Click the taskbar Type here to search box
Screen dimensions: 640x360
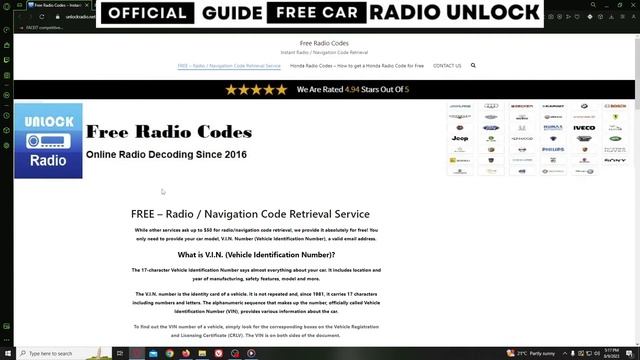tap(64, 353)
